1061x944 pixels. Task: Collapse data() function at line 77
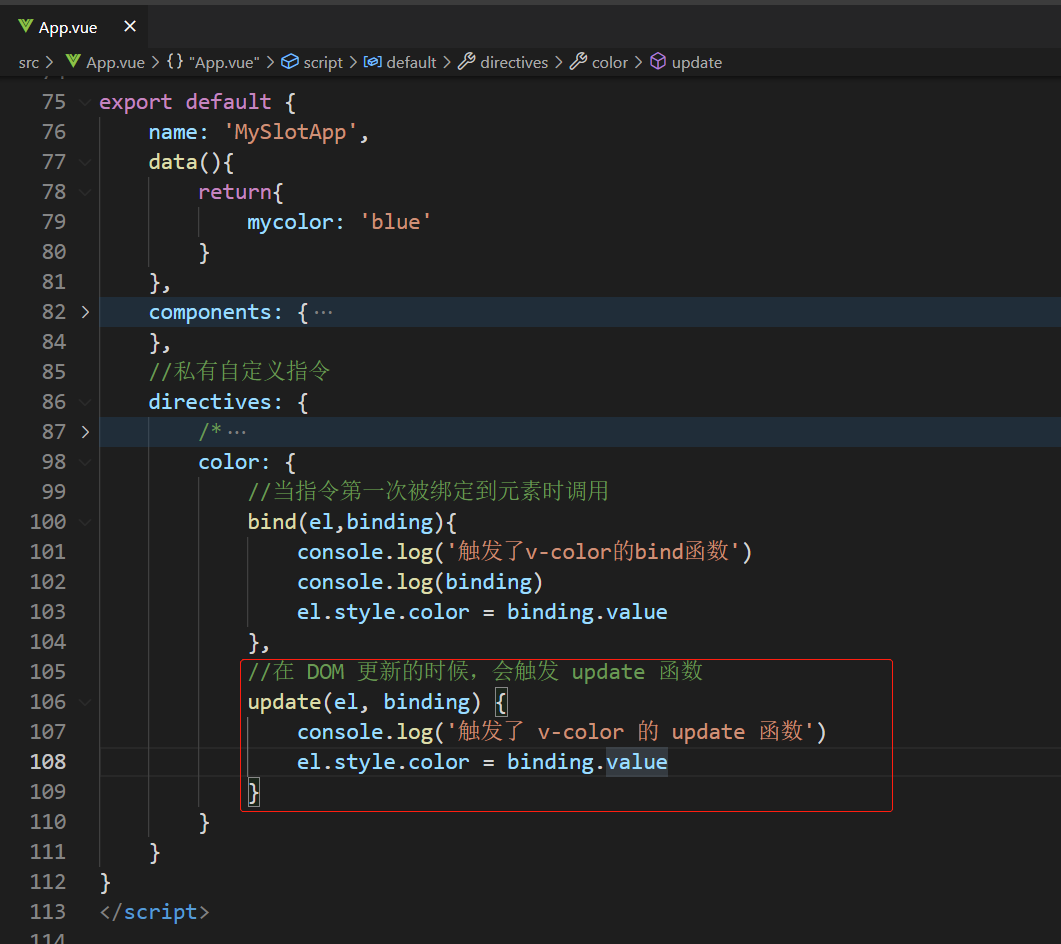[85, 162]
